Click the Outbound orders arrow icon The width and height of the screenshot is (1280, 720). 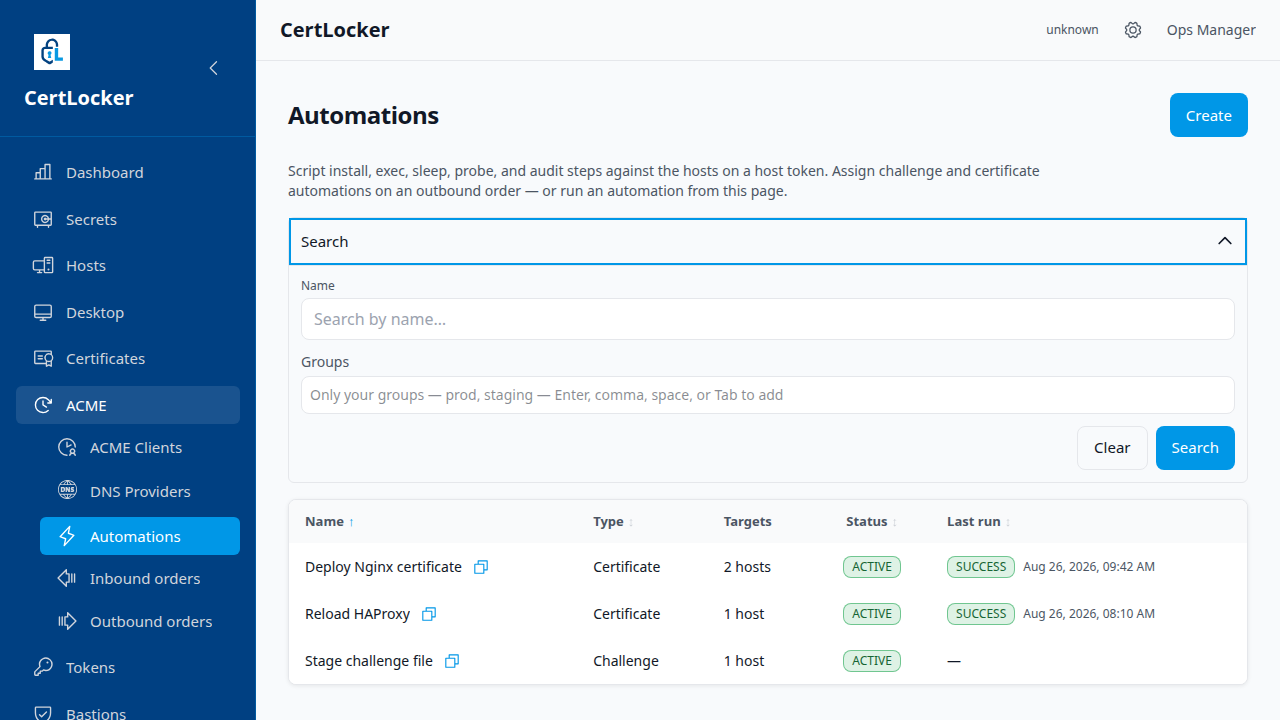(67, 621)
